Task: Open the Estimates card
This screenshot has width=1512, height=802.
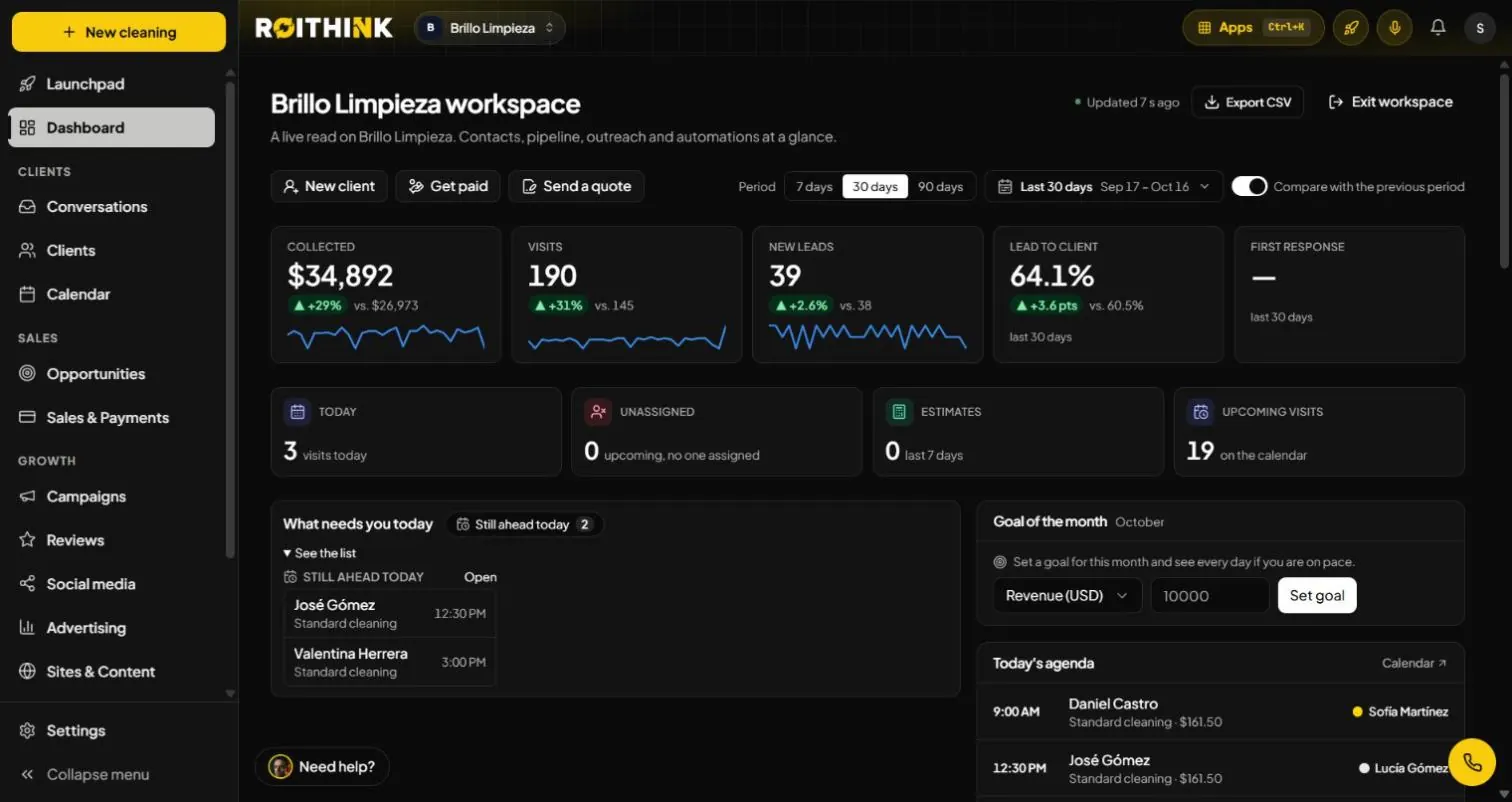Action: 1018,432
